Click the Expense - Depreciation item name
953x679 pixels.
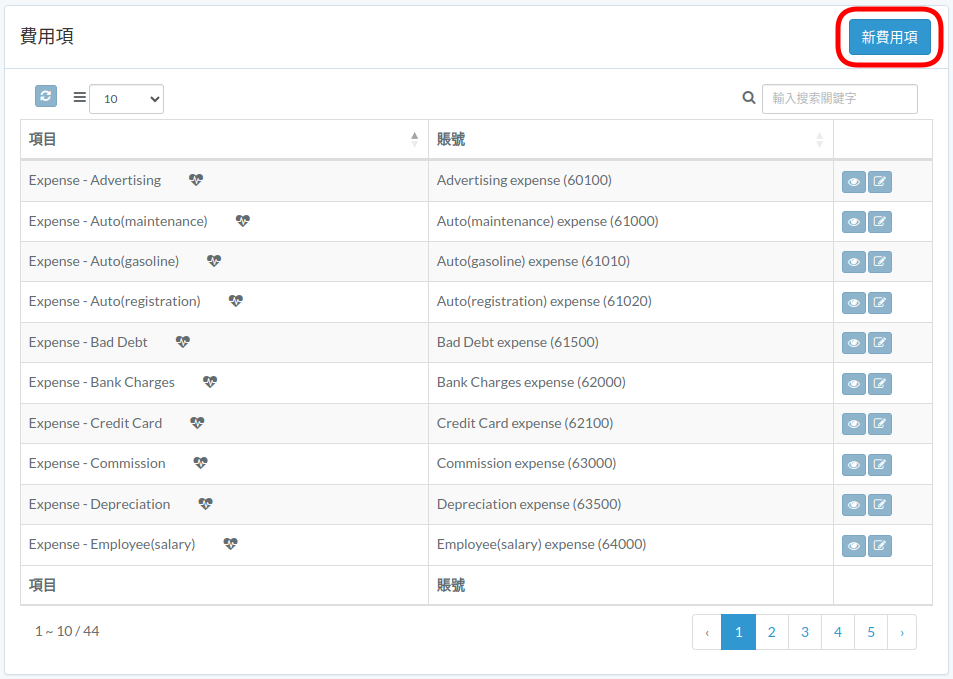click(99, 505)
